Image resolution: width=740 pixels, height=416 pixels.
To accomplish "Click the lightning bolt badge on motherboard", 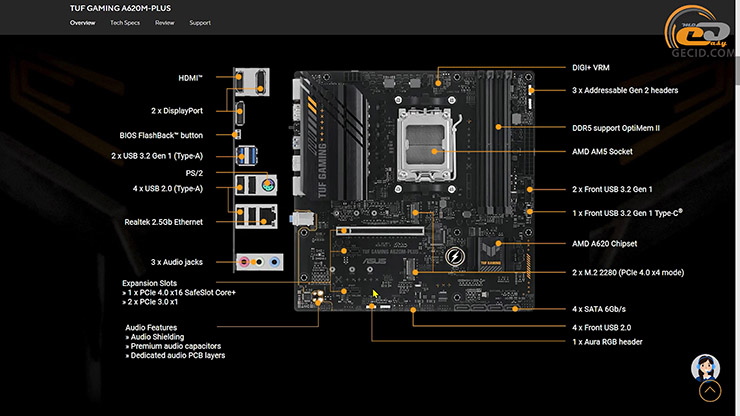I will point(455,256).
